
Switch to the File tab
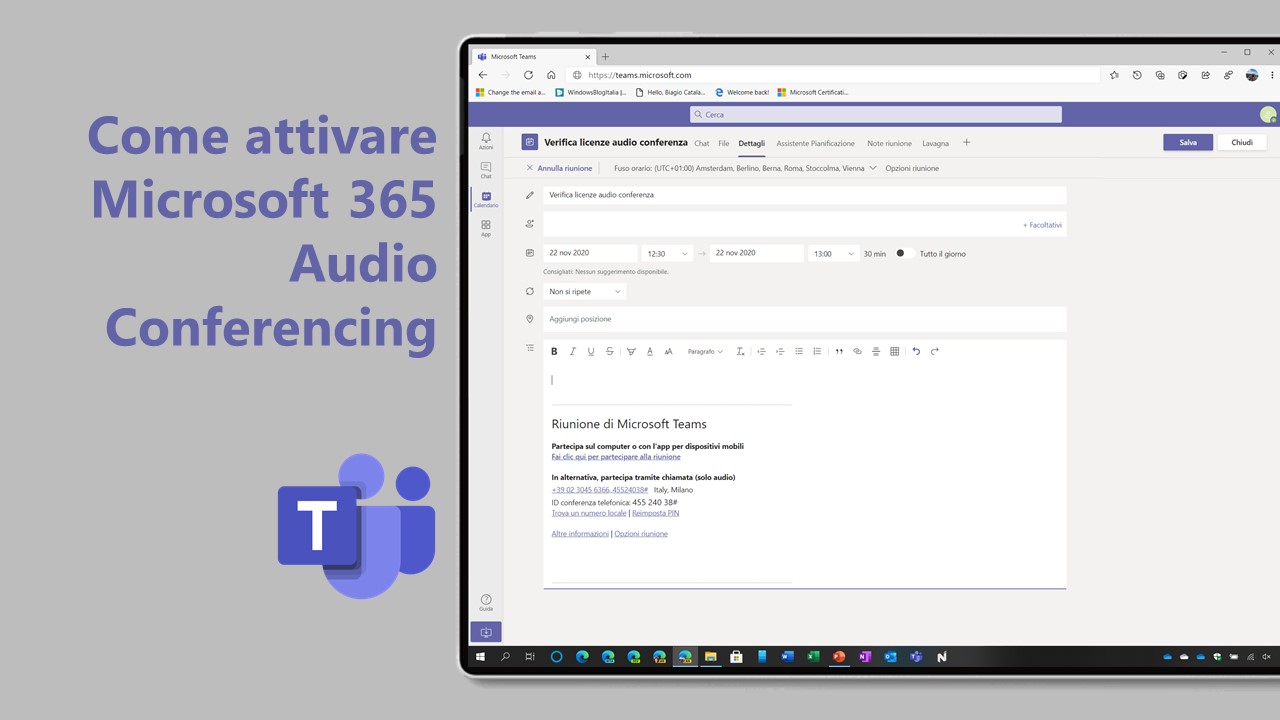(724, 143)
